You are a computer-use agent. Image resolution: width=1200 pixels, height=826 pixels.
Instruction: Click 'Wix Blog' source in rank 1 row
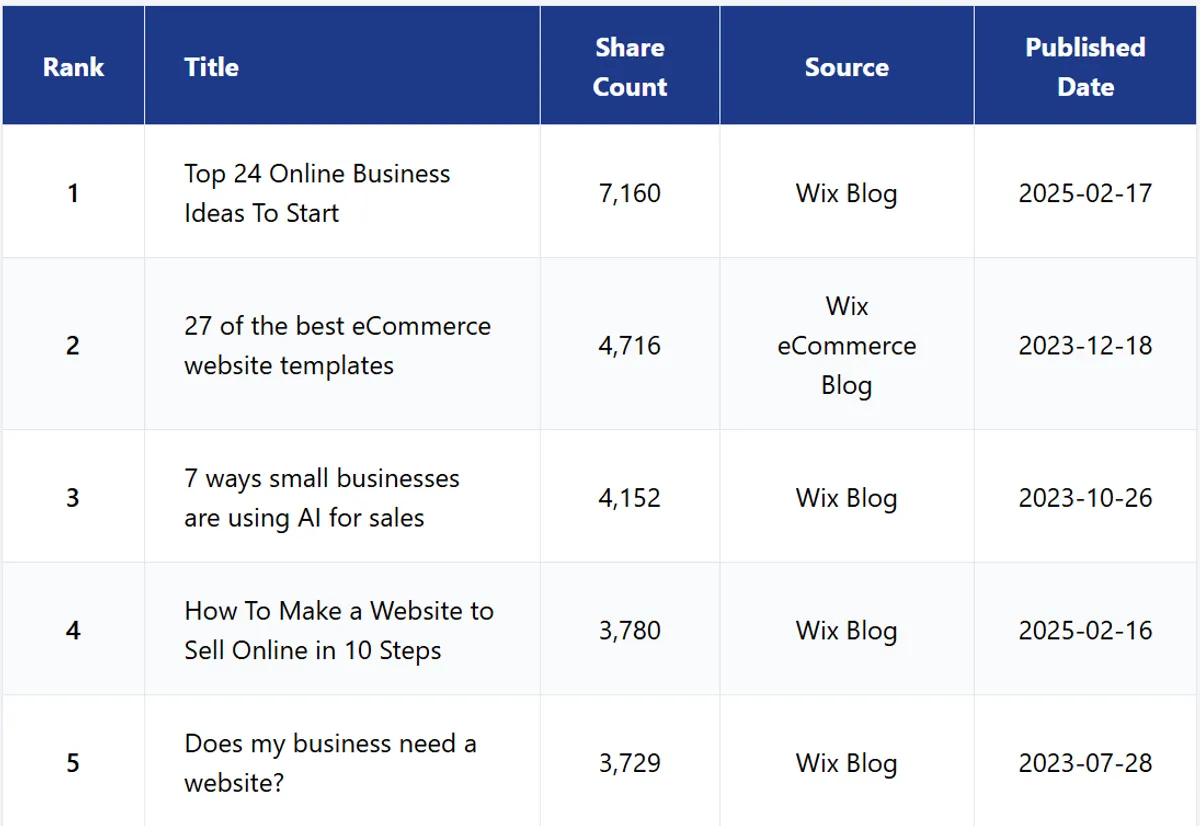(846, 193)
